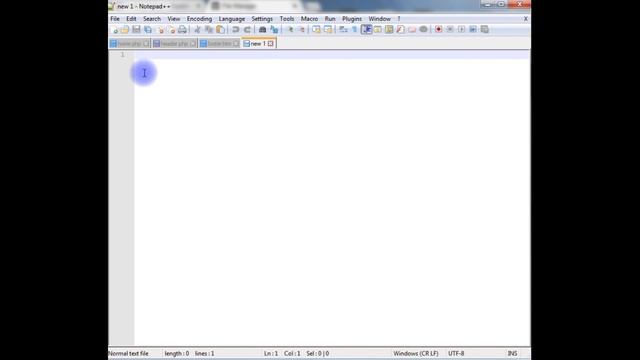This screenshot has height=360, width=640.
Task: Open the File menu
Action: click(115, 19)
